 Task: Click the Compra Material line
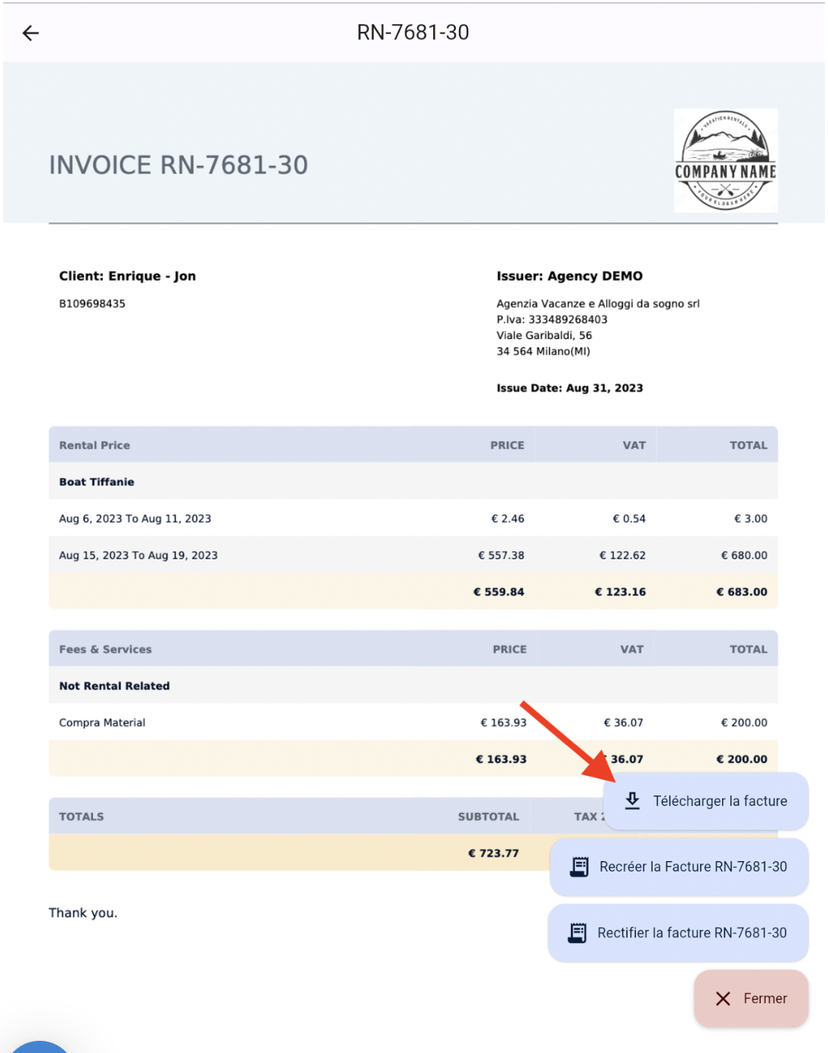102,723
